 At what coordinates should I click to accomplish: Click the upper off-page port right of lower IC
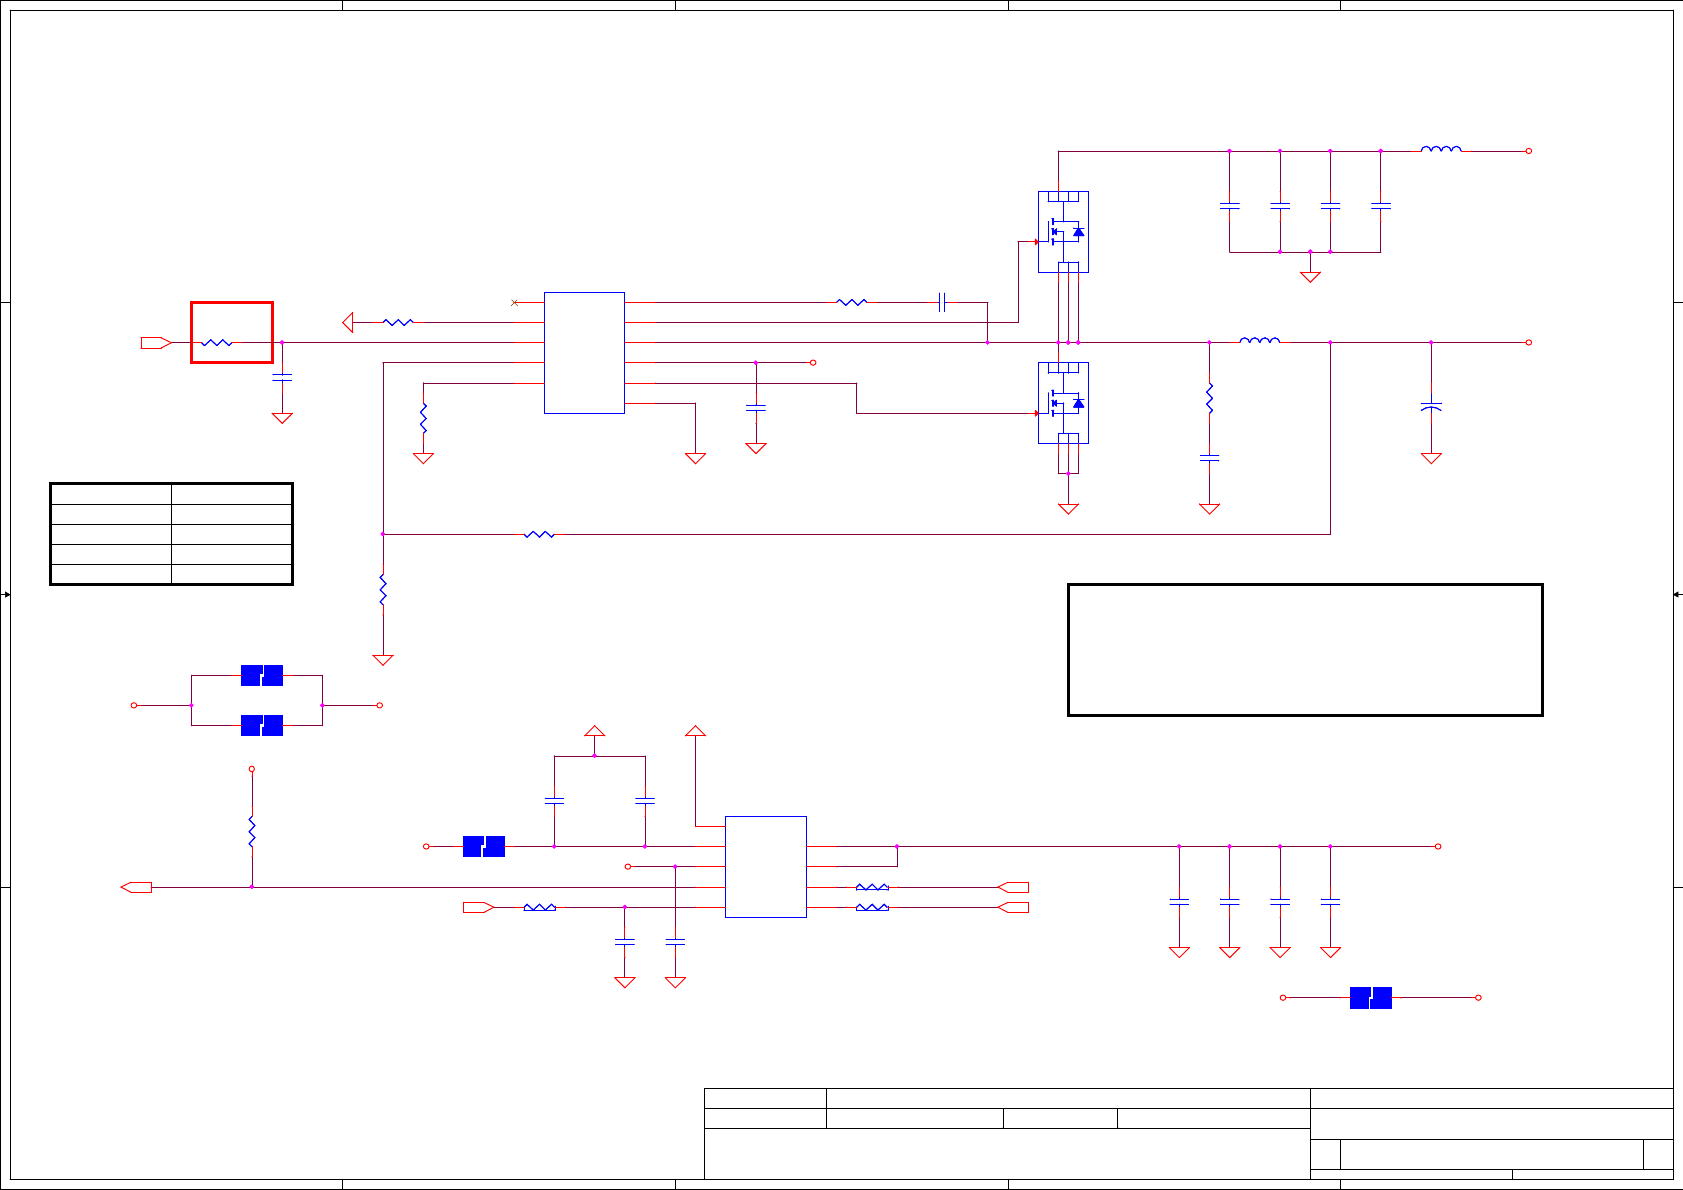(1013, 887)
